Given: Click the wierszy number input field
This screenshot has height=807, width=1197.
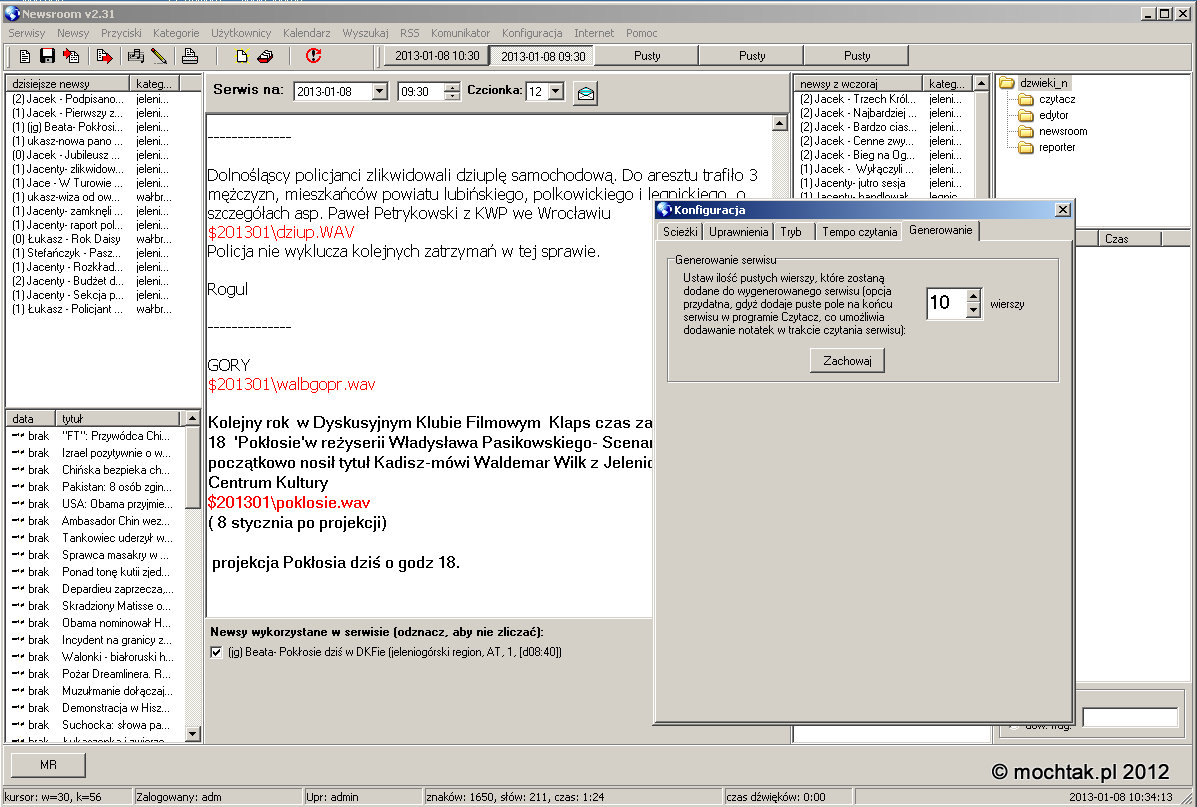Looking at the screenshot, I should click(x=946, y=303).
